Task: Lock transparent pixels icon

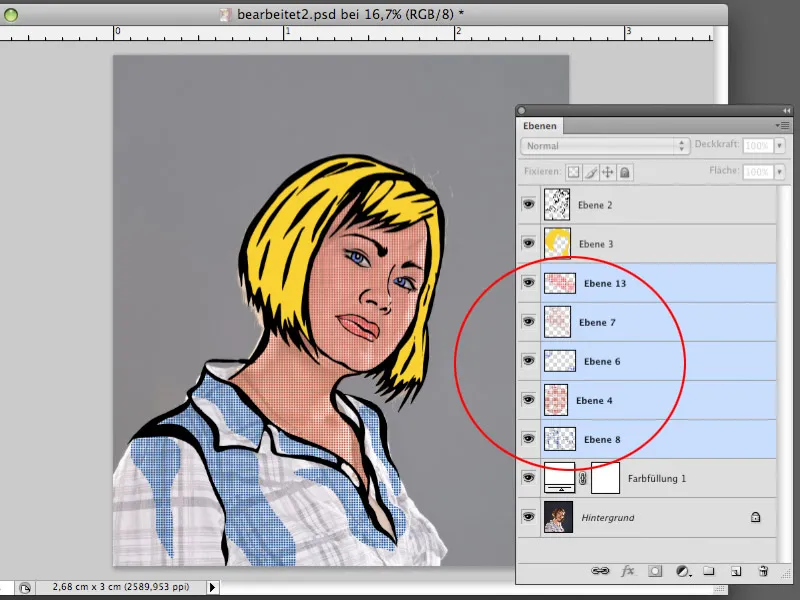Action: [573, 172]
